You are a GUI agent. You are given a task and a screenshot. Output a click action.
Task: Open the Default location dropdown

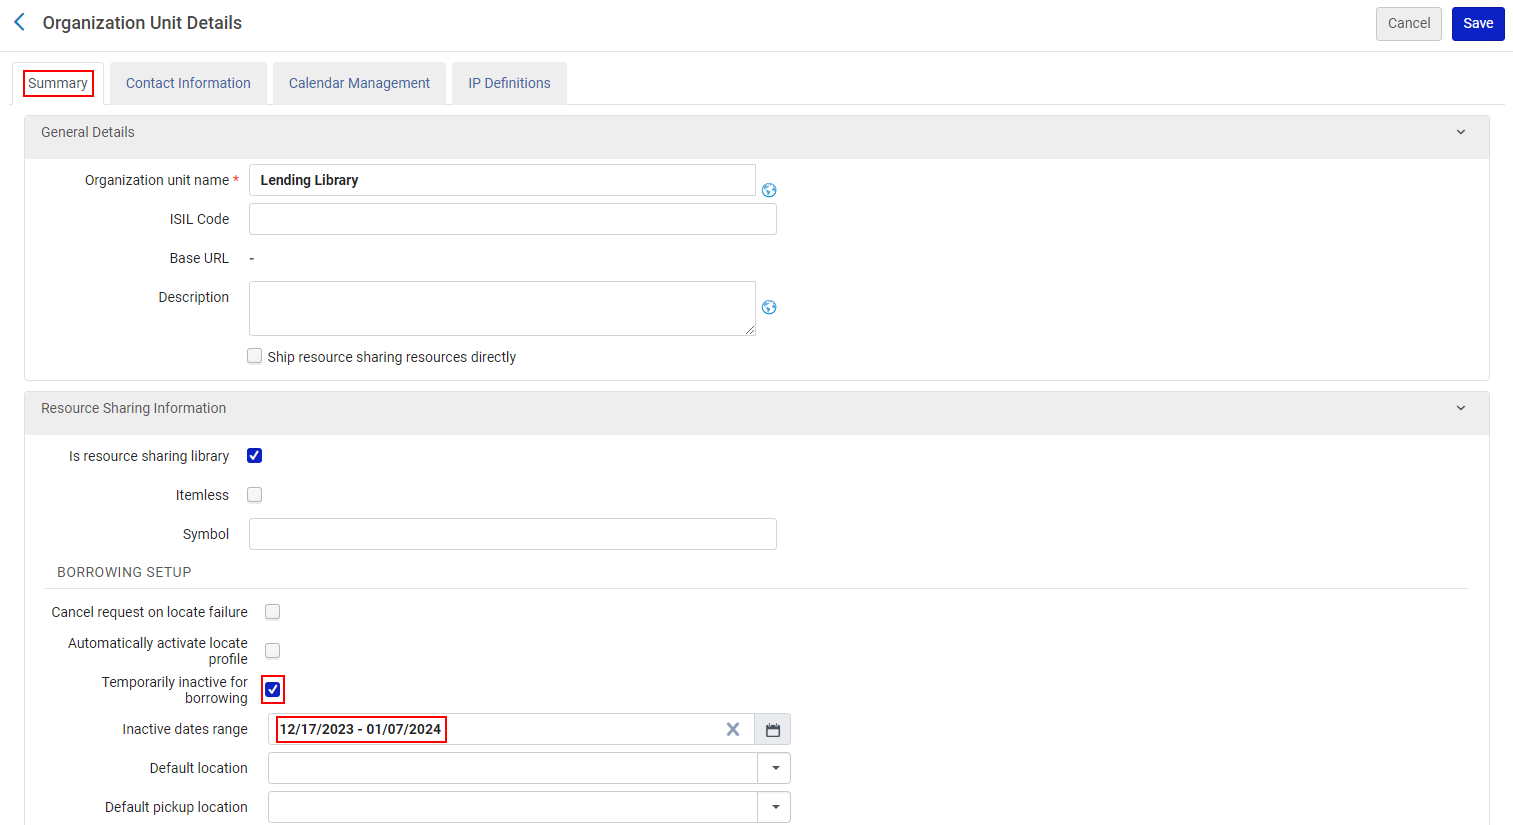pos(775,768)
